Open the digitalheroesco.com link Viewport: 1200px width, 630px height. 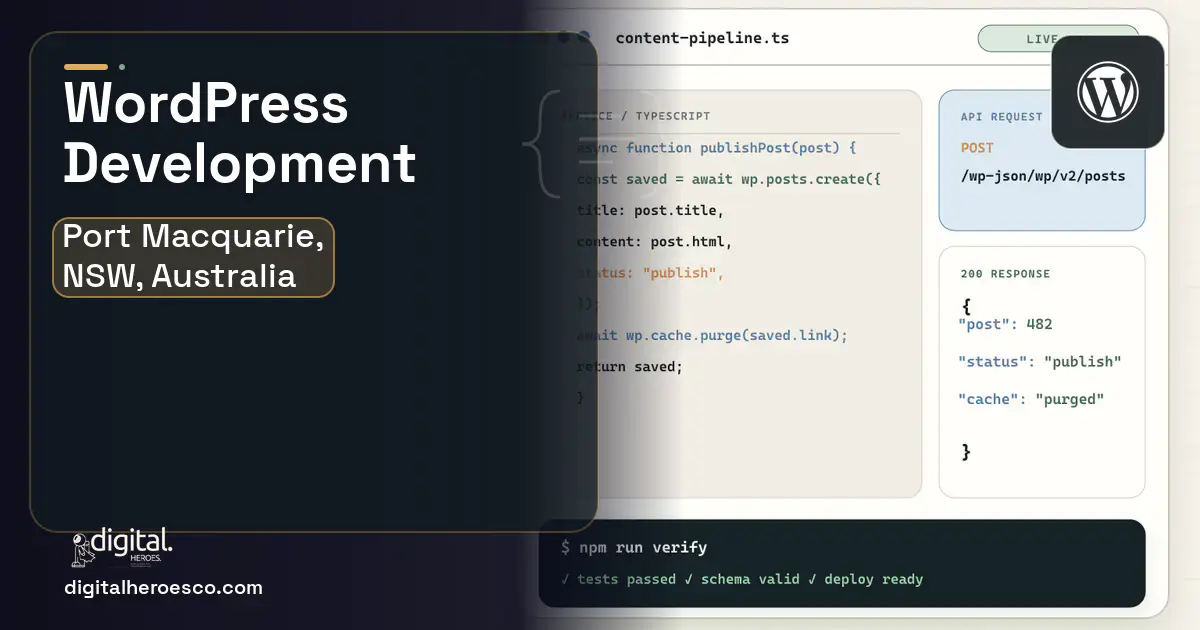point(163,588)
